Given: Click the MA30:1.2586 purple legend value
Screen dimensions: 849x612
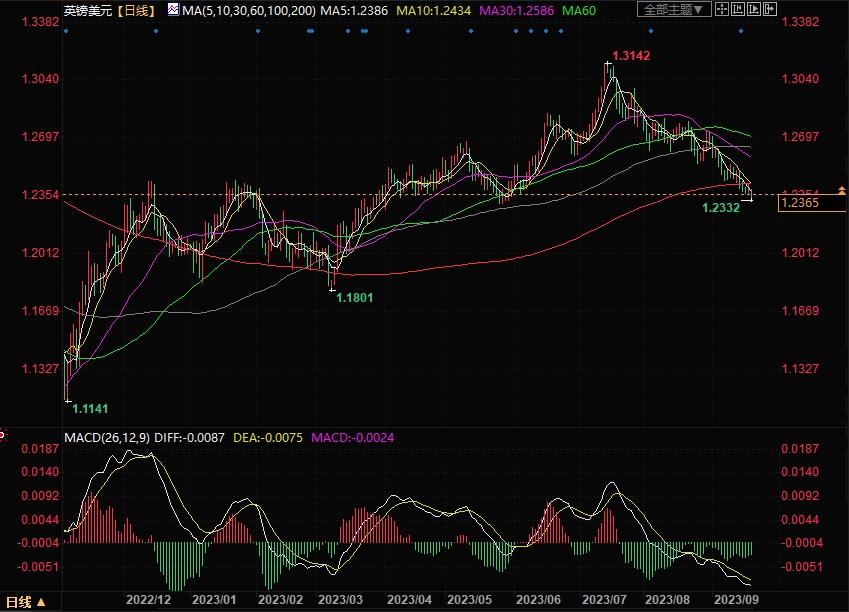Looking at the screenshot, I should coord(517,10).
